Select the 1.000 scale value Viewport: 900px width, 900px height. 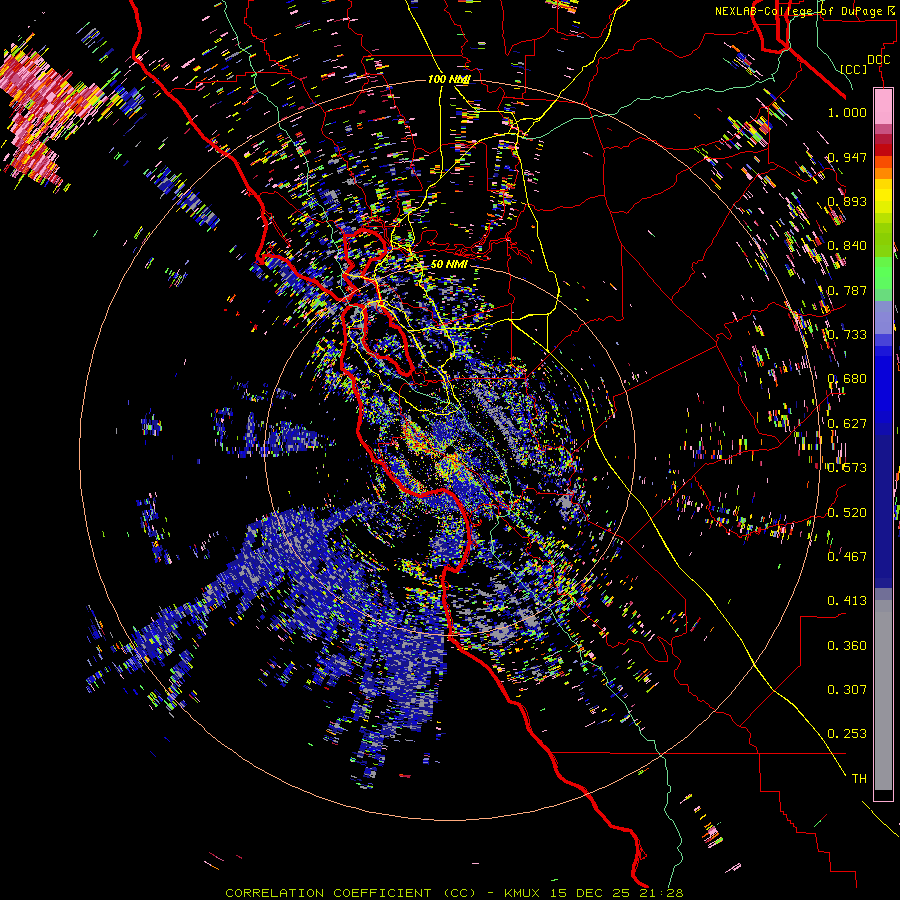click(x=847, y=112)
